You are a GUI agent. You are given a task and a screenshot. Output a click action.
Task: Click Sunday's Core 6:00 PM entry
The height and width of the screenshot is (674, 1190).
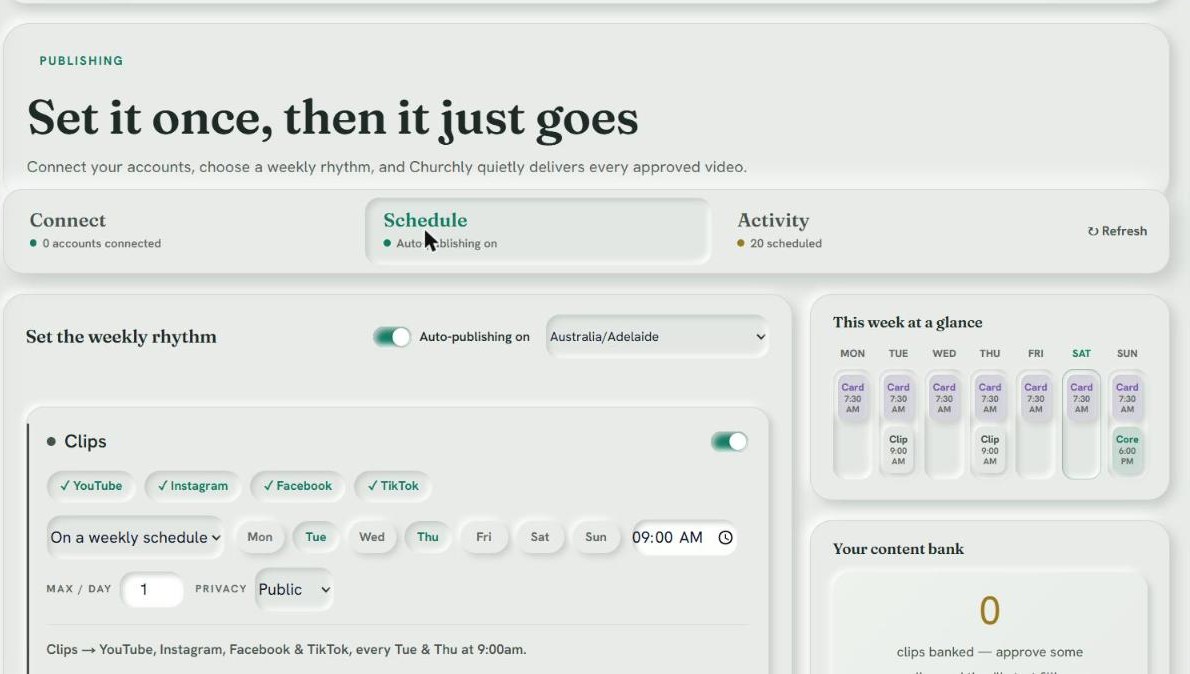point(1127,450)
